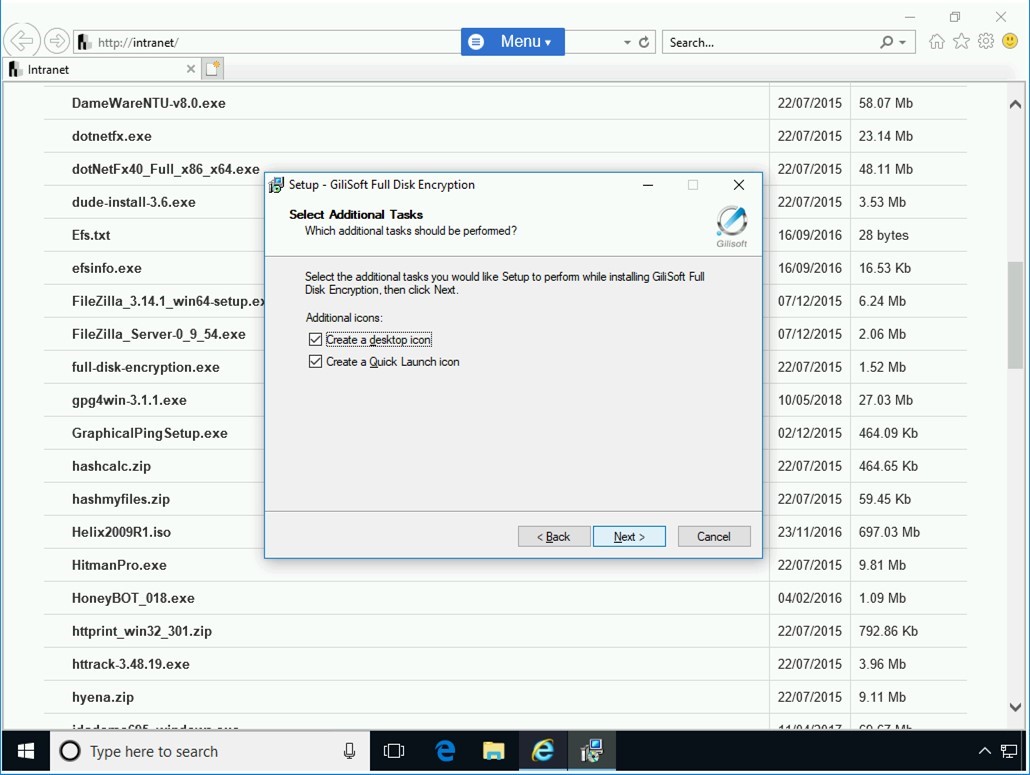Open a new browser tab

click(212, 69)
